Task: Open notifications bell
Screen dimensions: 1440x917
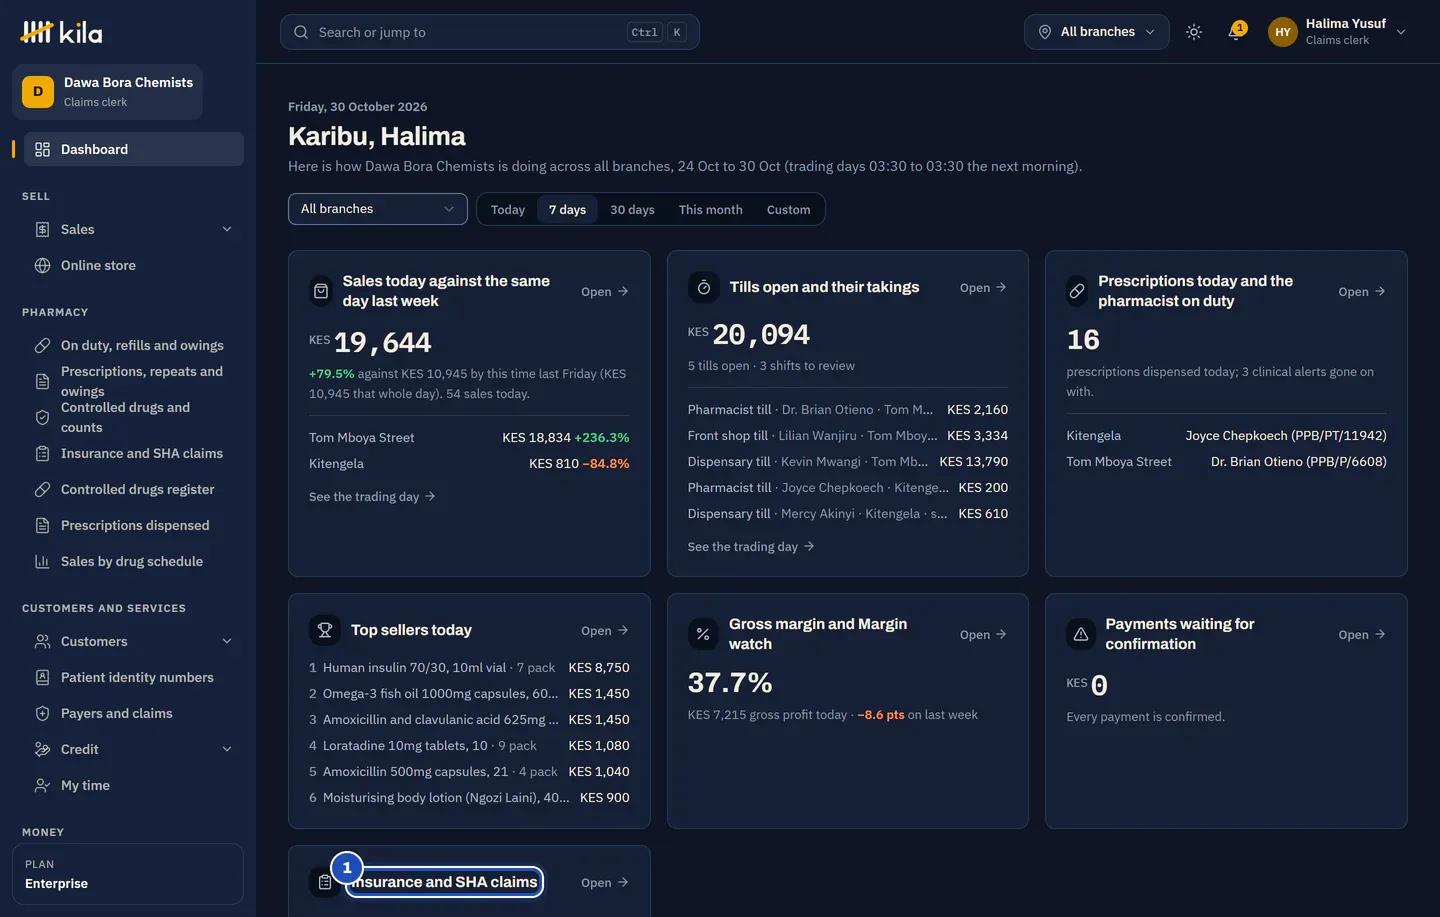Action: point(1237,32)
